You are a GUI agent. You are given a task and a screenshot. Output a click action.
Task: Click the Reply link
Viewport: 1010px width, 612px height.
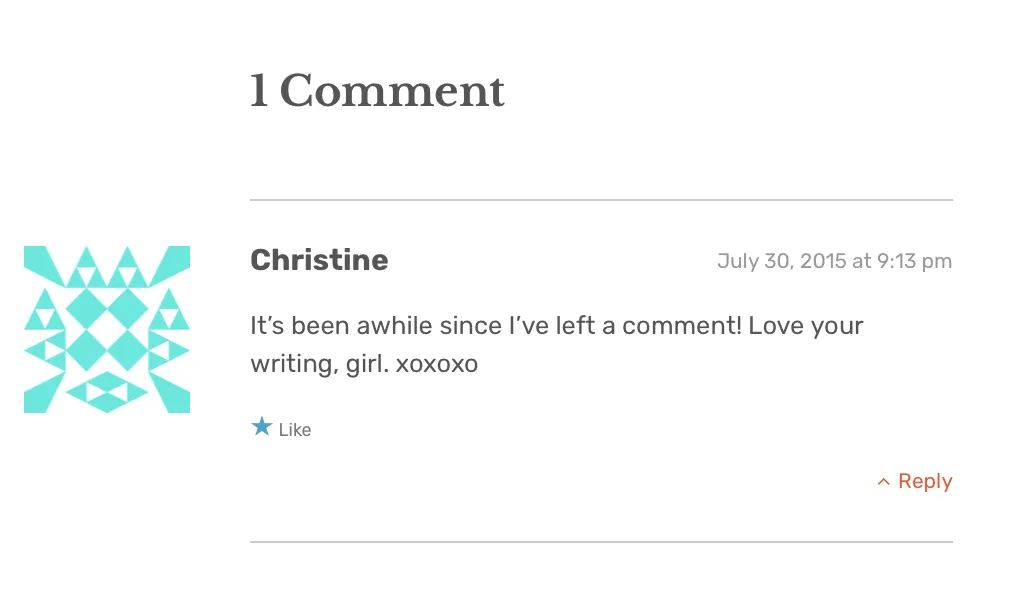tap(924, 481)
